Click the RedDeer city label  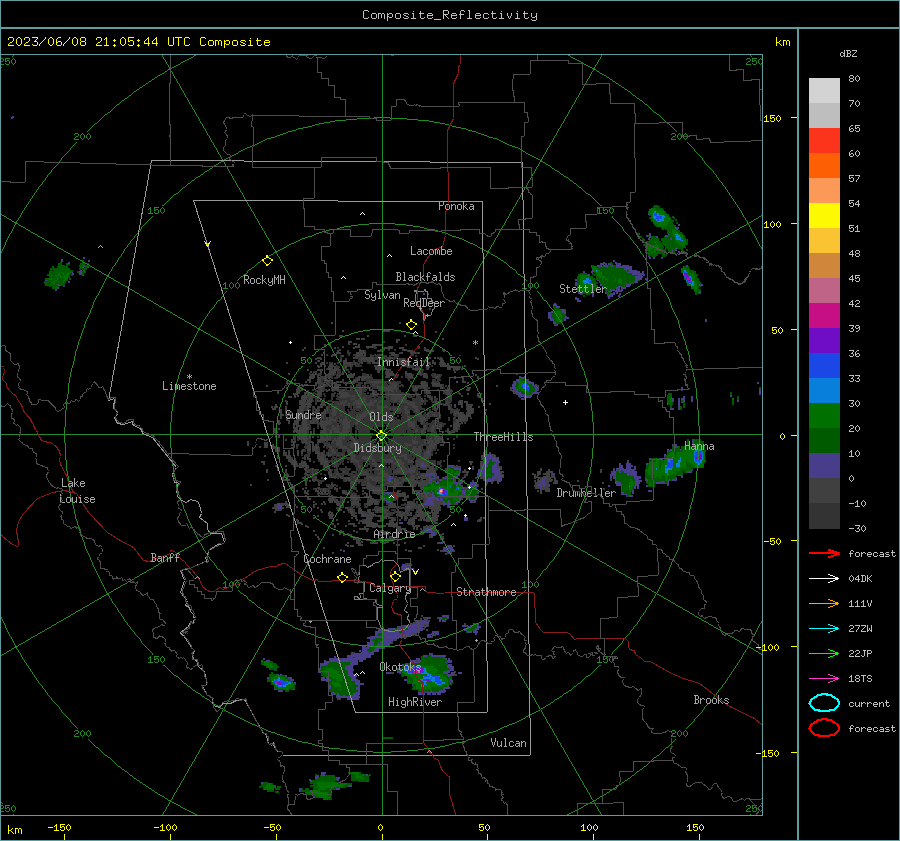click(424, 303)
